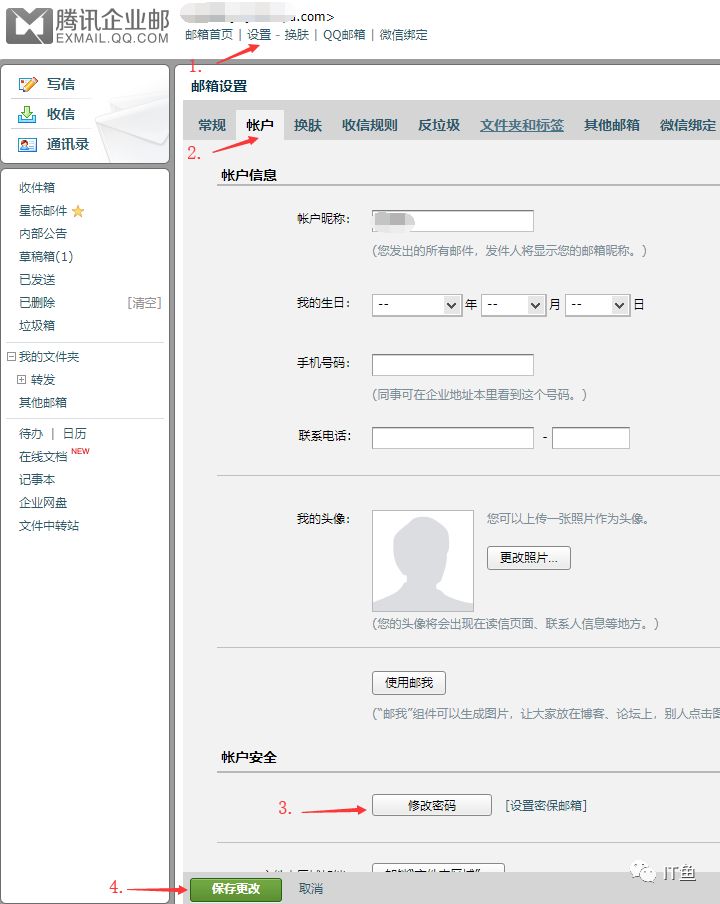Image resolution: width=720 pixels, height=904 pixels.
Task: Open the 收信规则 tab
Action: pyautogui.click(x=370, y=125)
